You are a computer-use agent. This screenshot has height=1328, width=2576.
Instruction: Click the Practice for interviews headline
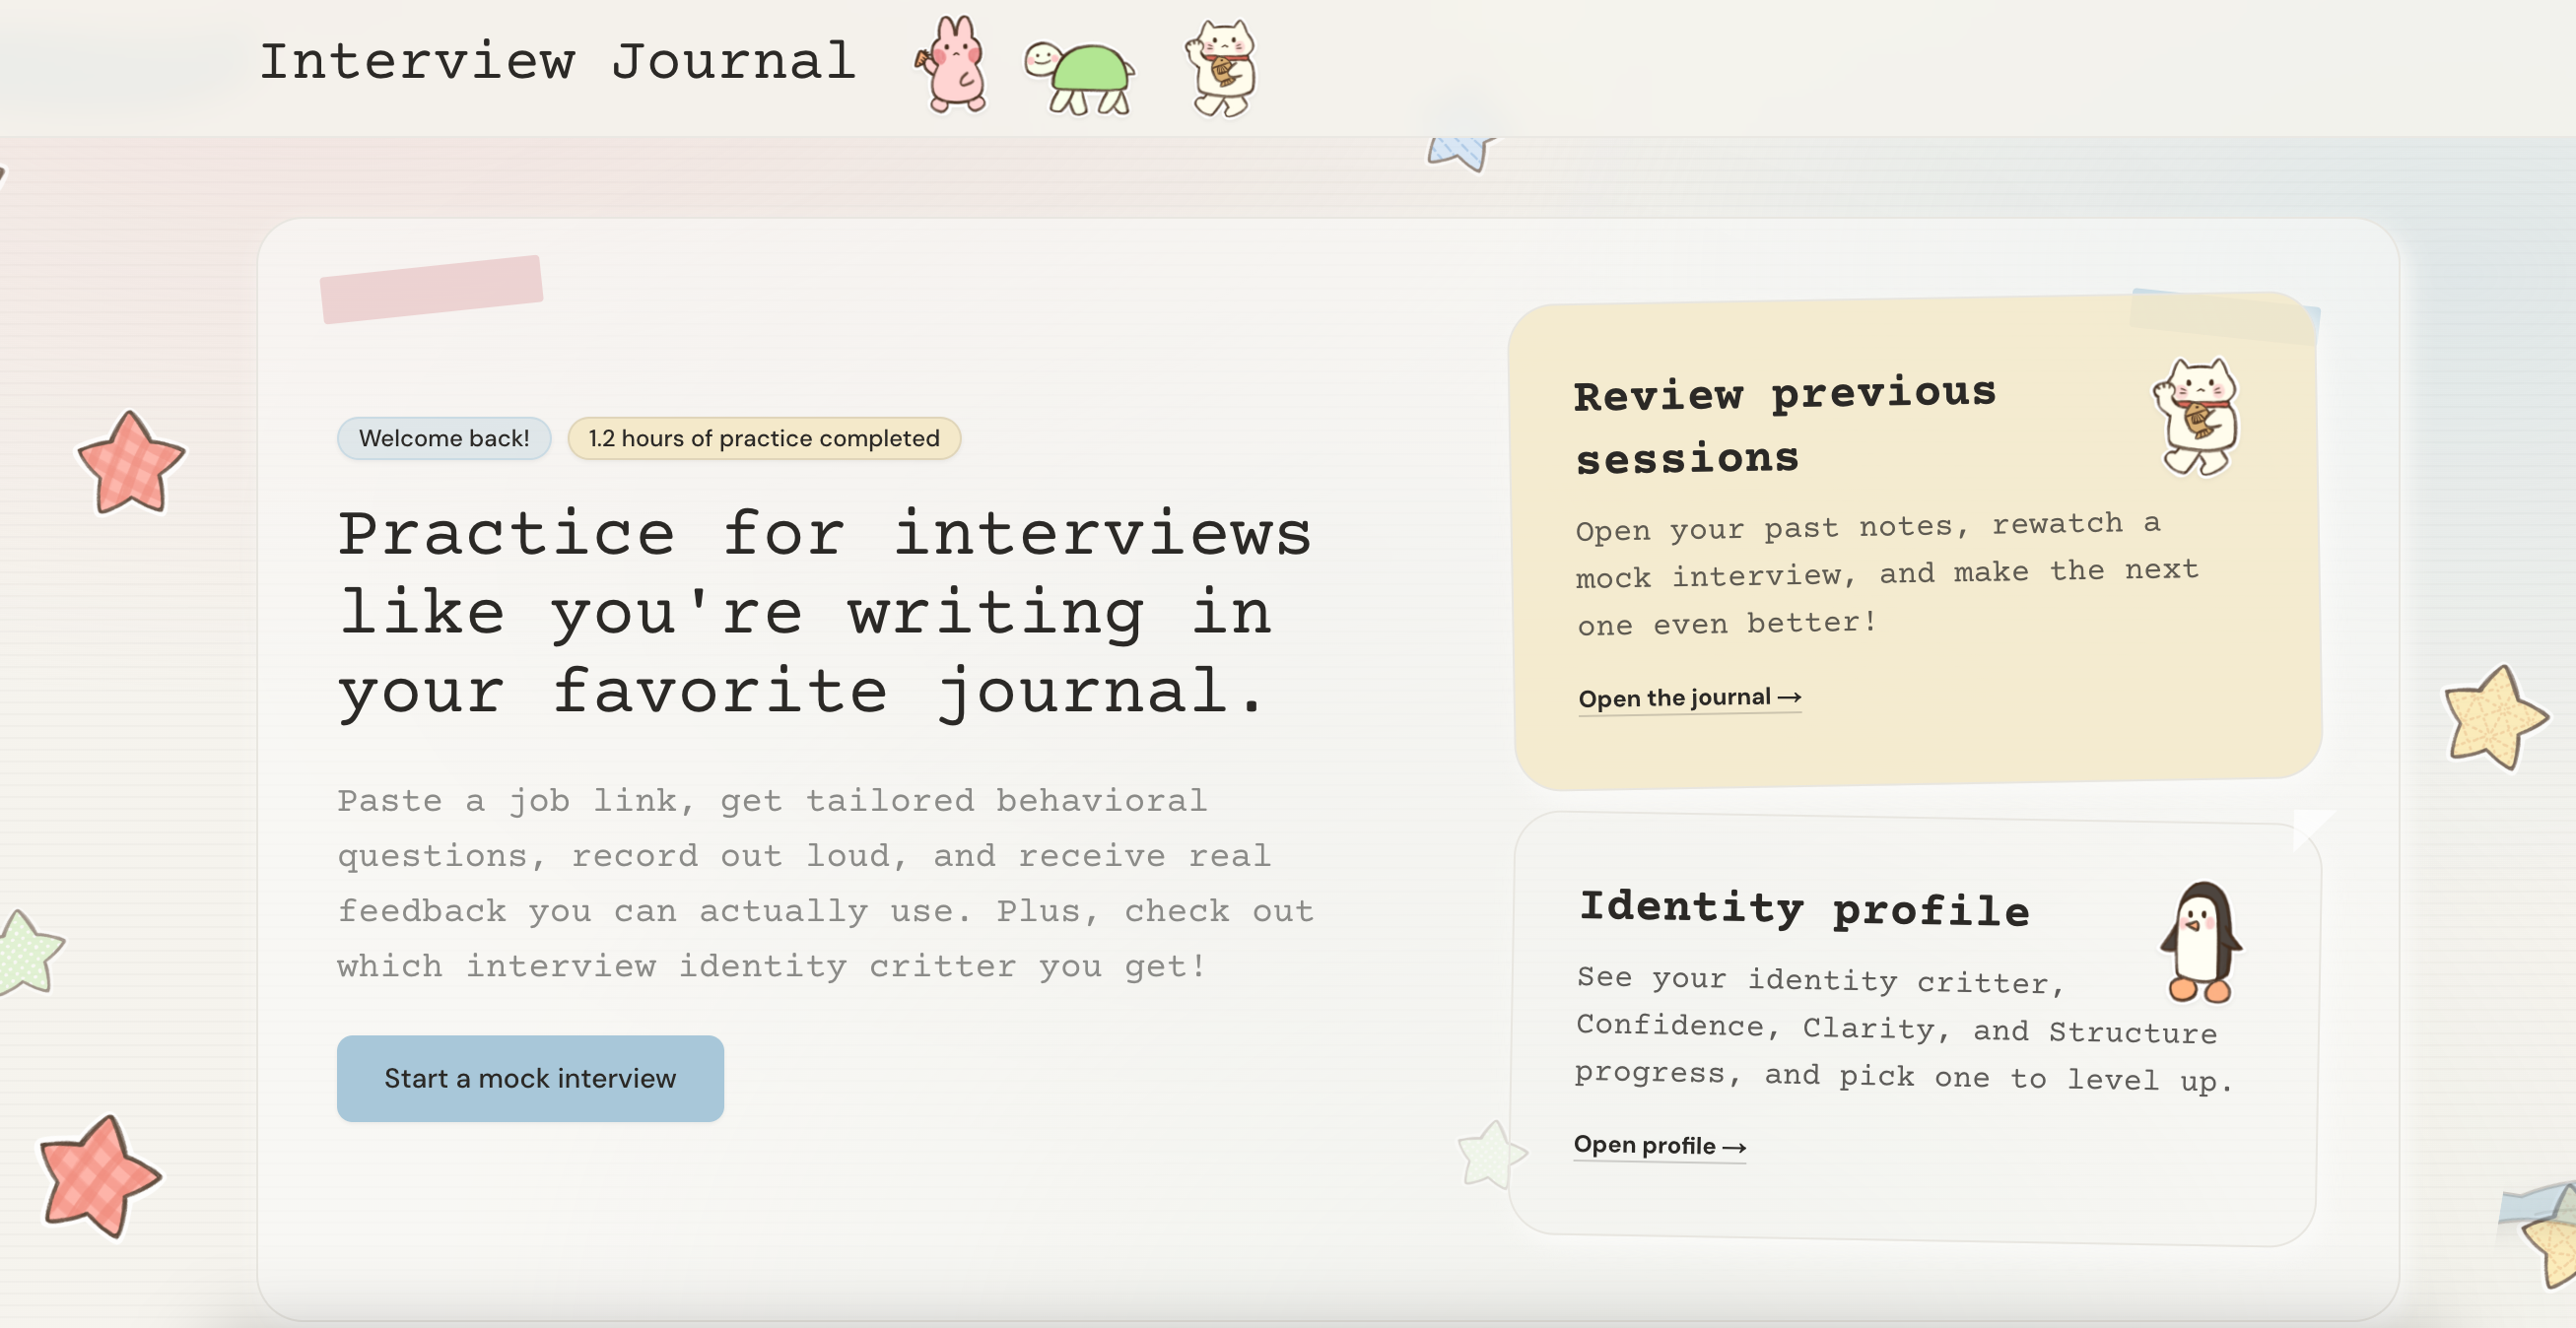point(825,612)
